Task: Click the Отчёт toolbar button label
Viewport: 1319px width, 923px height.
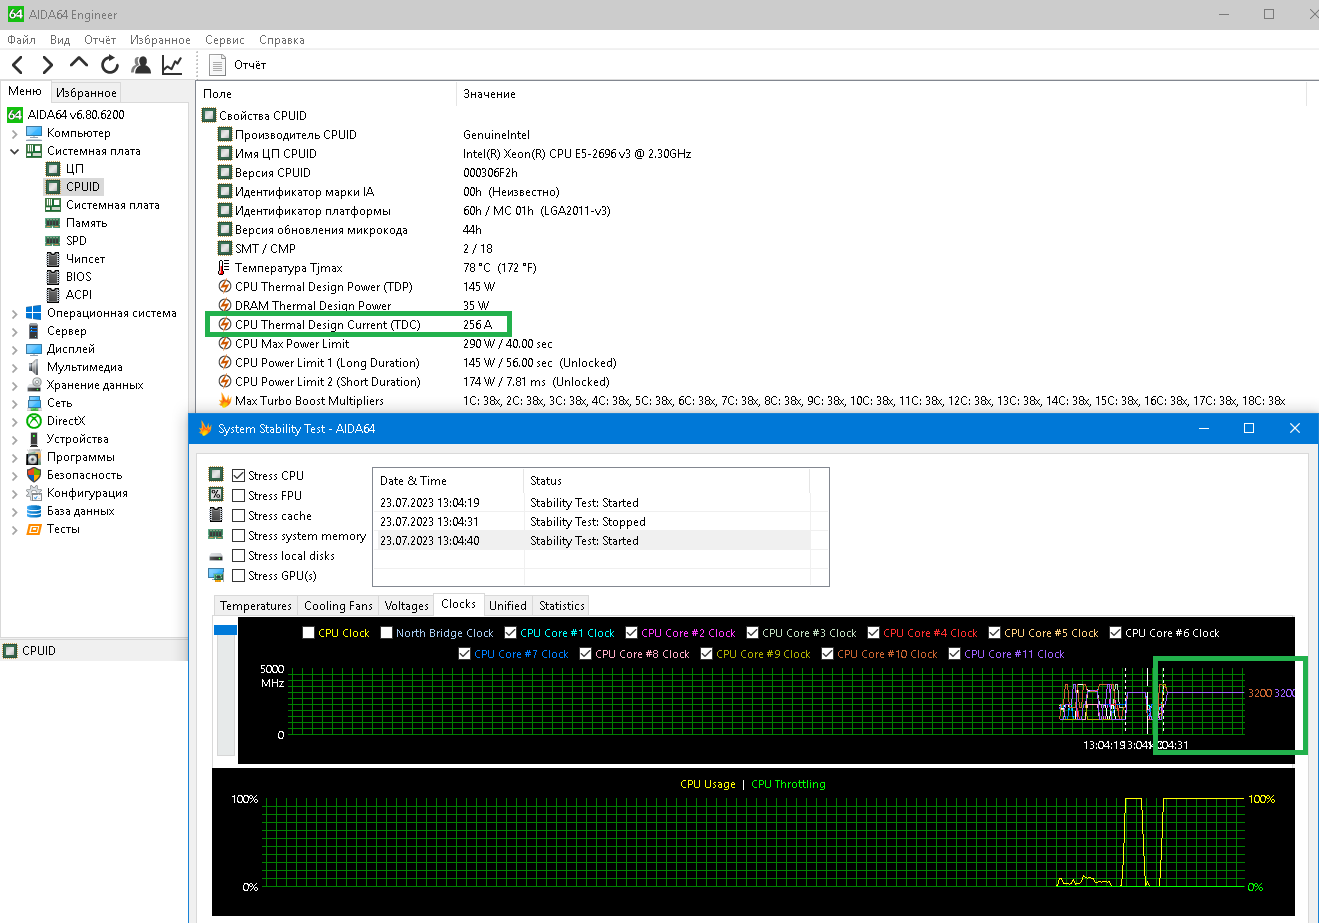Action: [x=250, y=65]
